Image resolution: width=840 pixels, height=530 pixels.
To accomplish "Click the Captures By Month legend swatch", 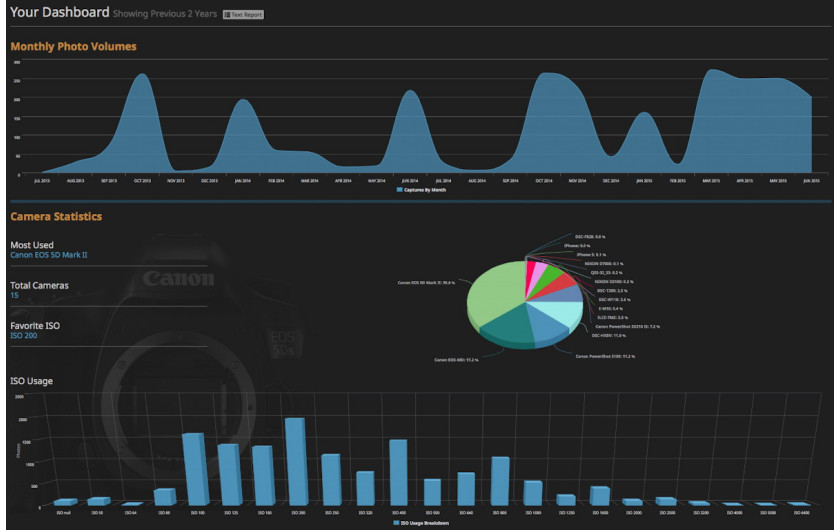I will tap(399, 190).
